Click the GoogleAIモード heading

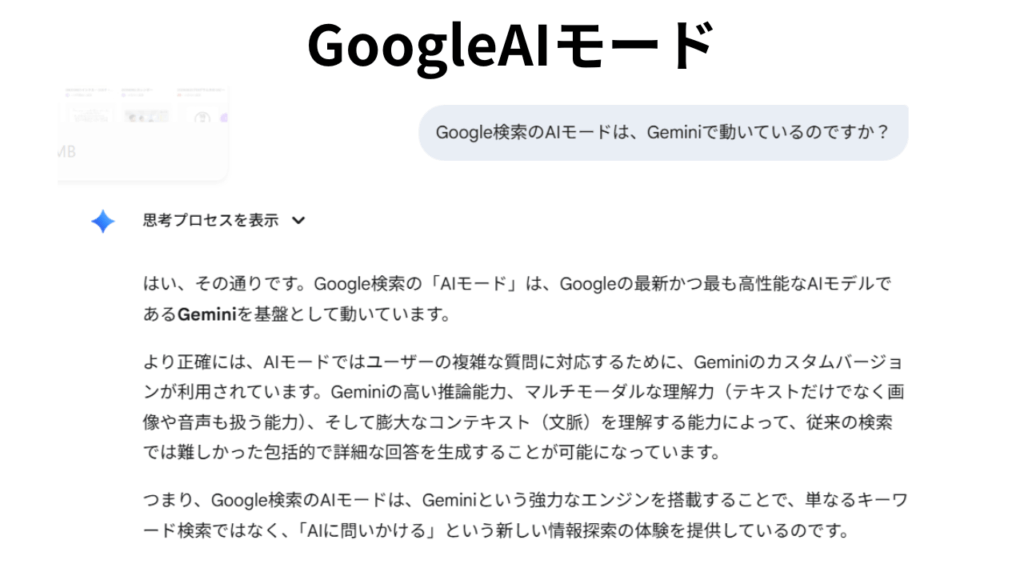[x=511, y=44]
